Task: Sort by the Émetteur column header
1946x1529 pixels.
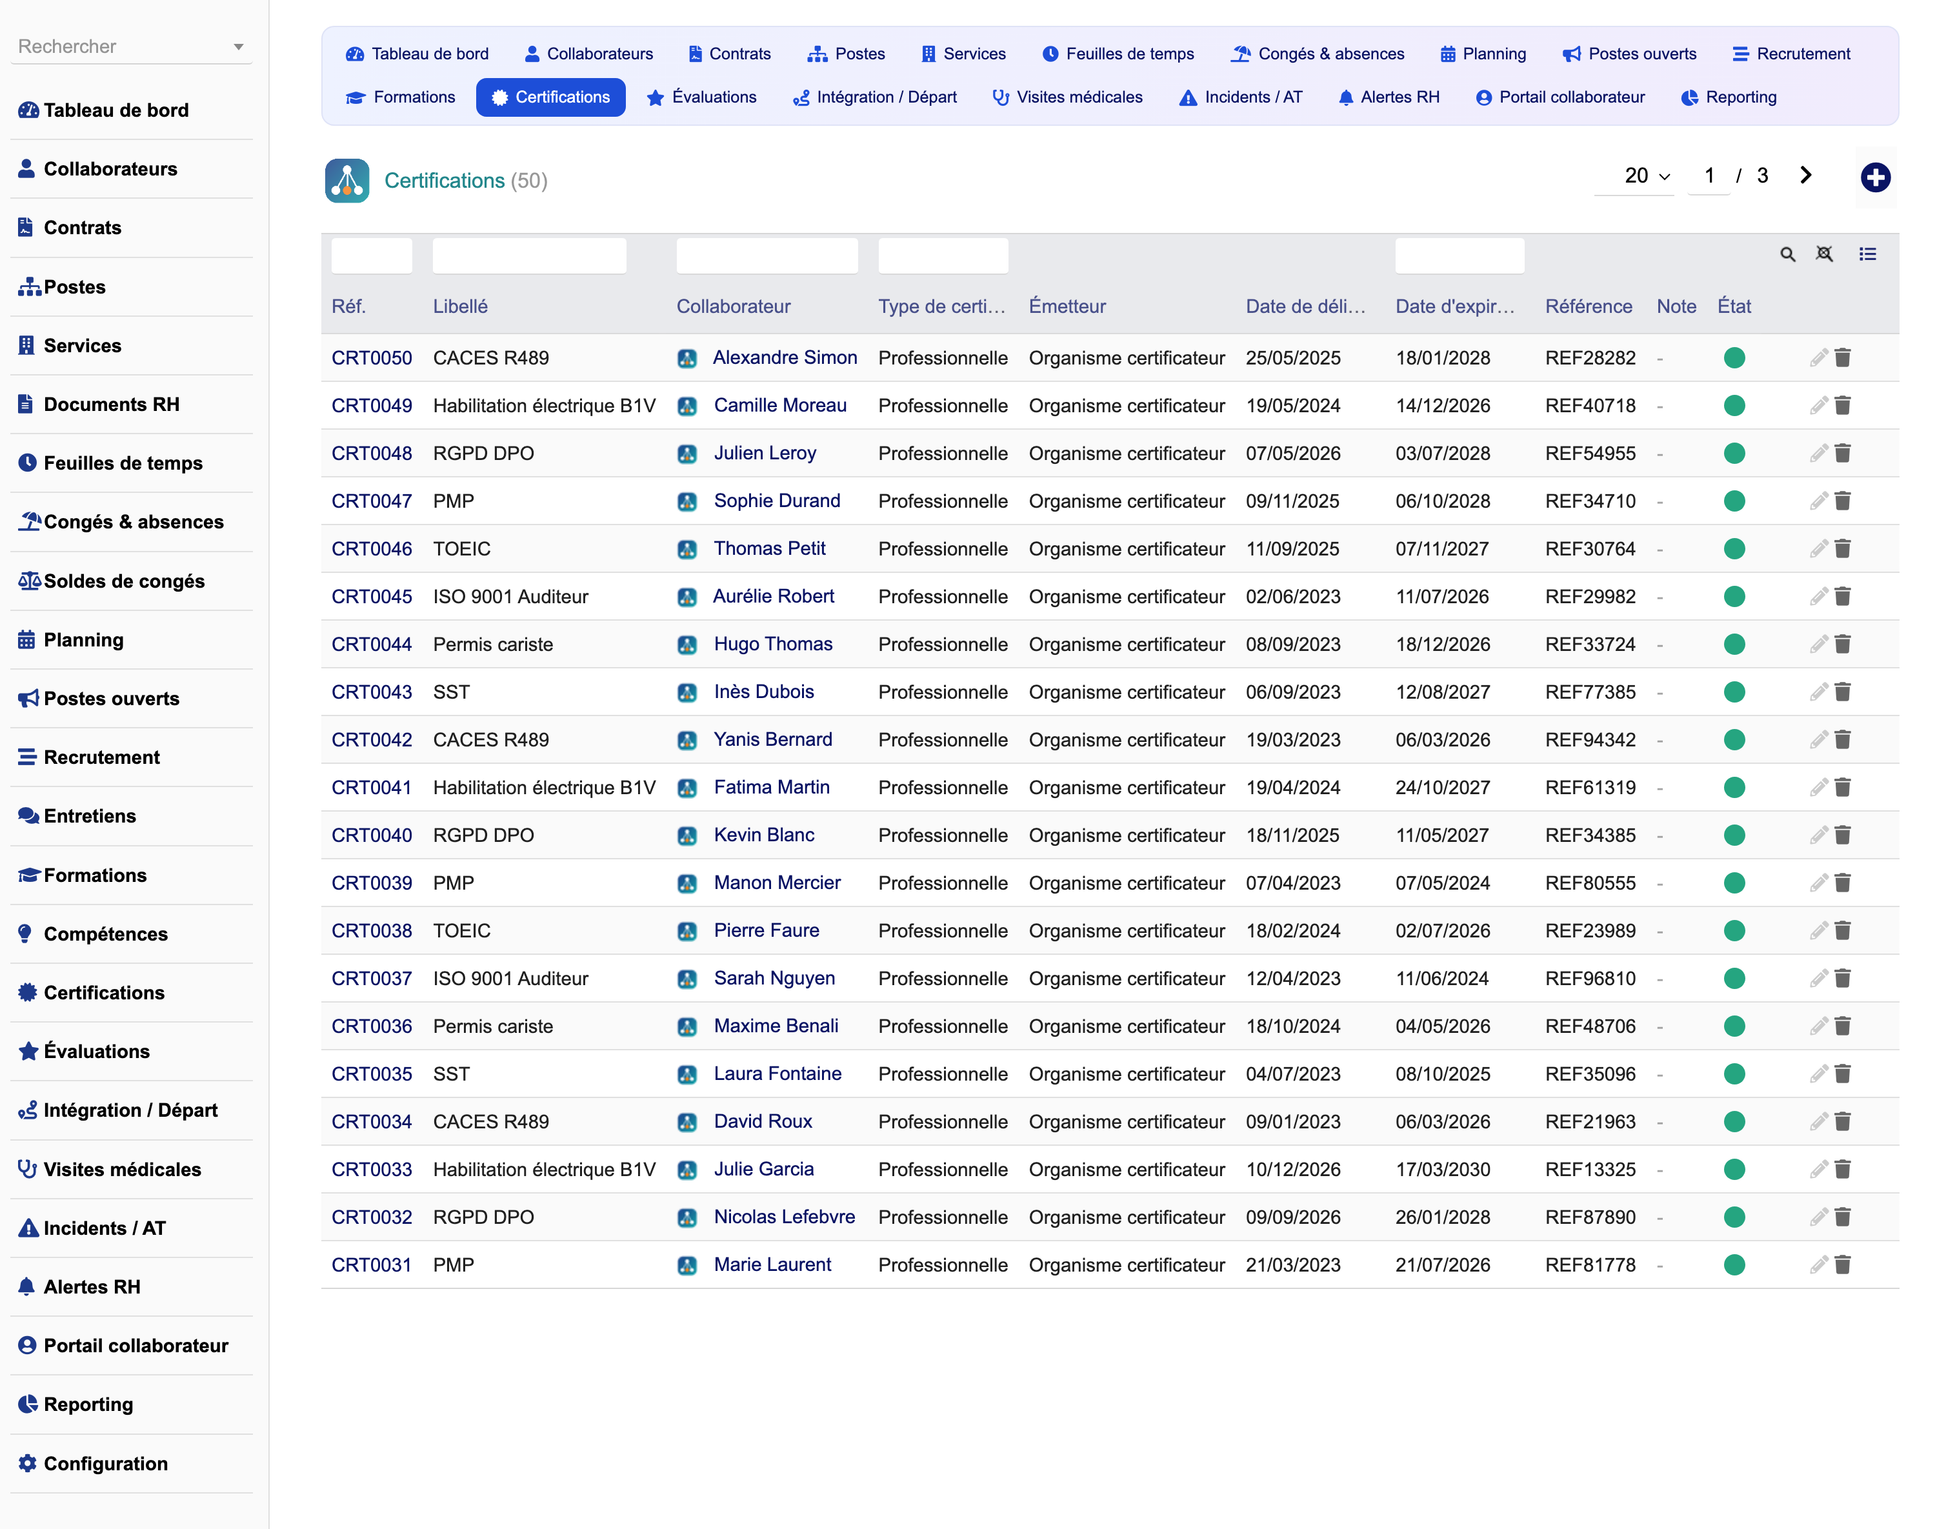Action: [1067, 307]
